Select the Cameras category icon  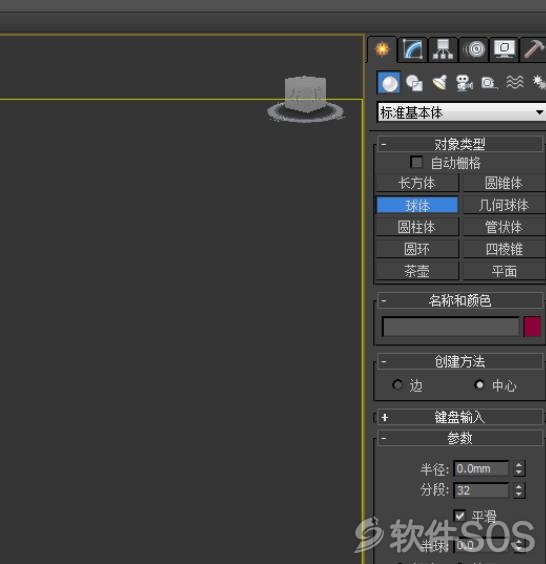pyautogui.click(x=464, y=83)
